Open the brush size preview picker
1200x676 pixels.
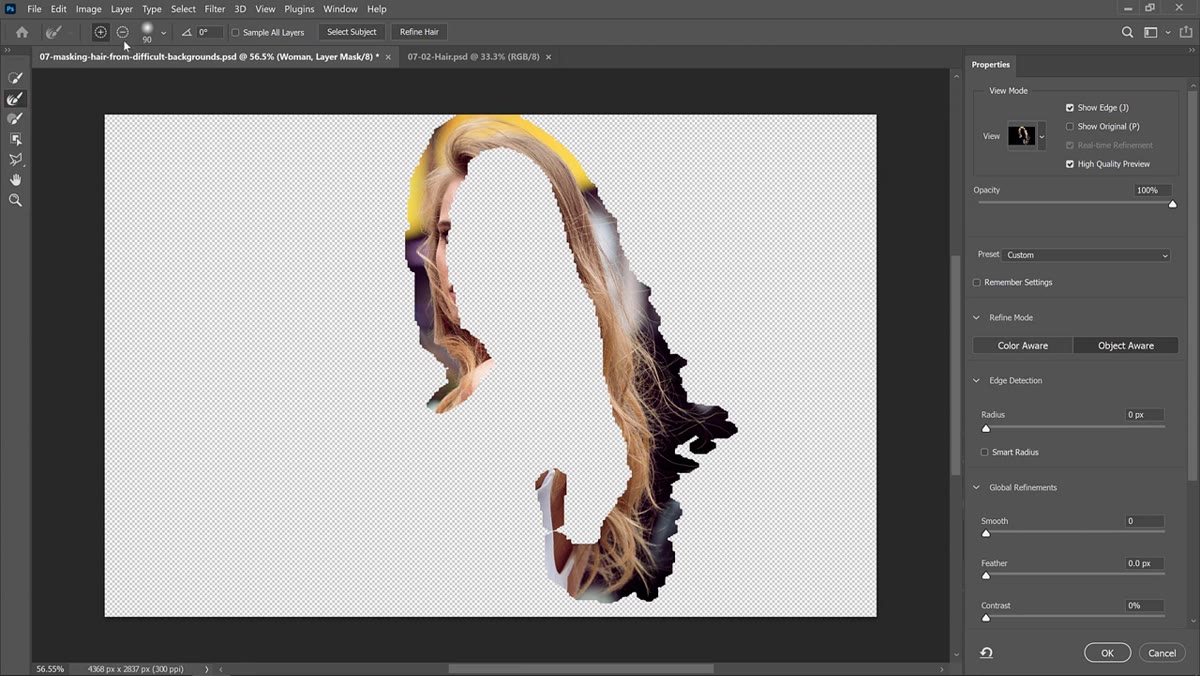147,30
